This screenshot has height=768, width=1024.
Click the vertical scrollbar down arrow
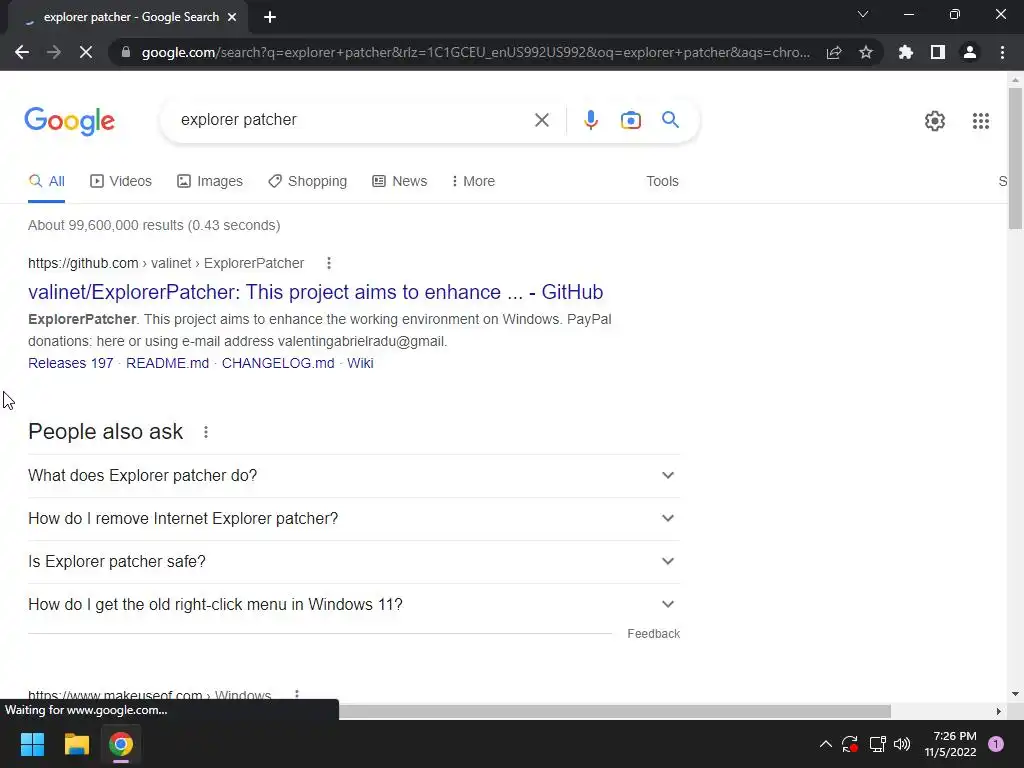(1015, 694)
